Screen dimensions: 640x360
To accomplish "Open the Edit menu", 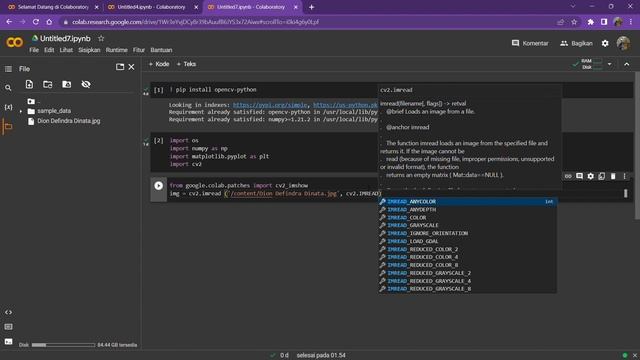I will 49,50.
